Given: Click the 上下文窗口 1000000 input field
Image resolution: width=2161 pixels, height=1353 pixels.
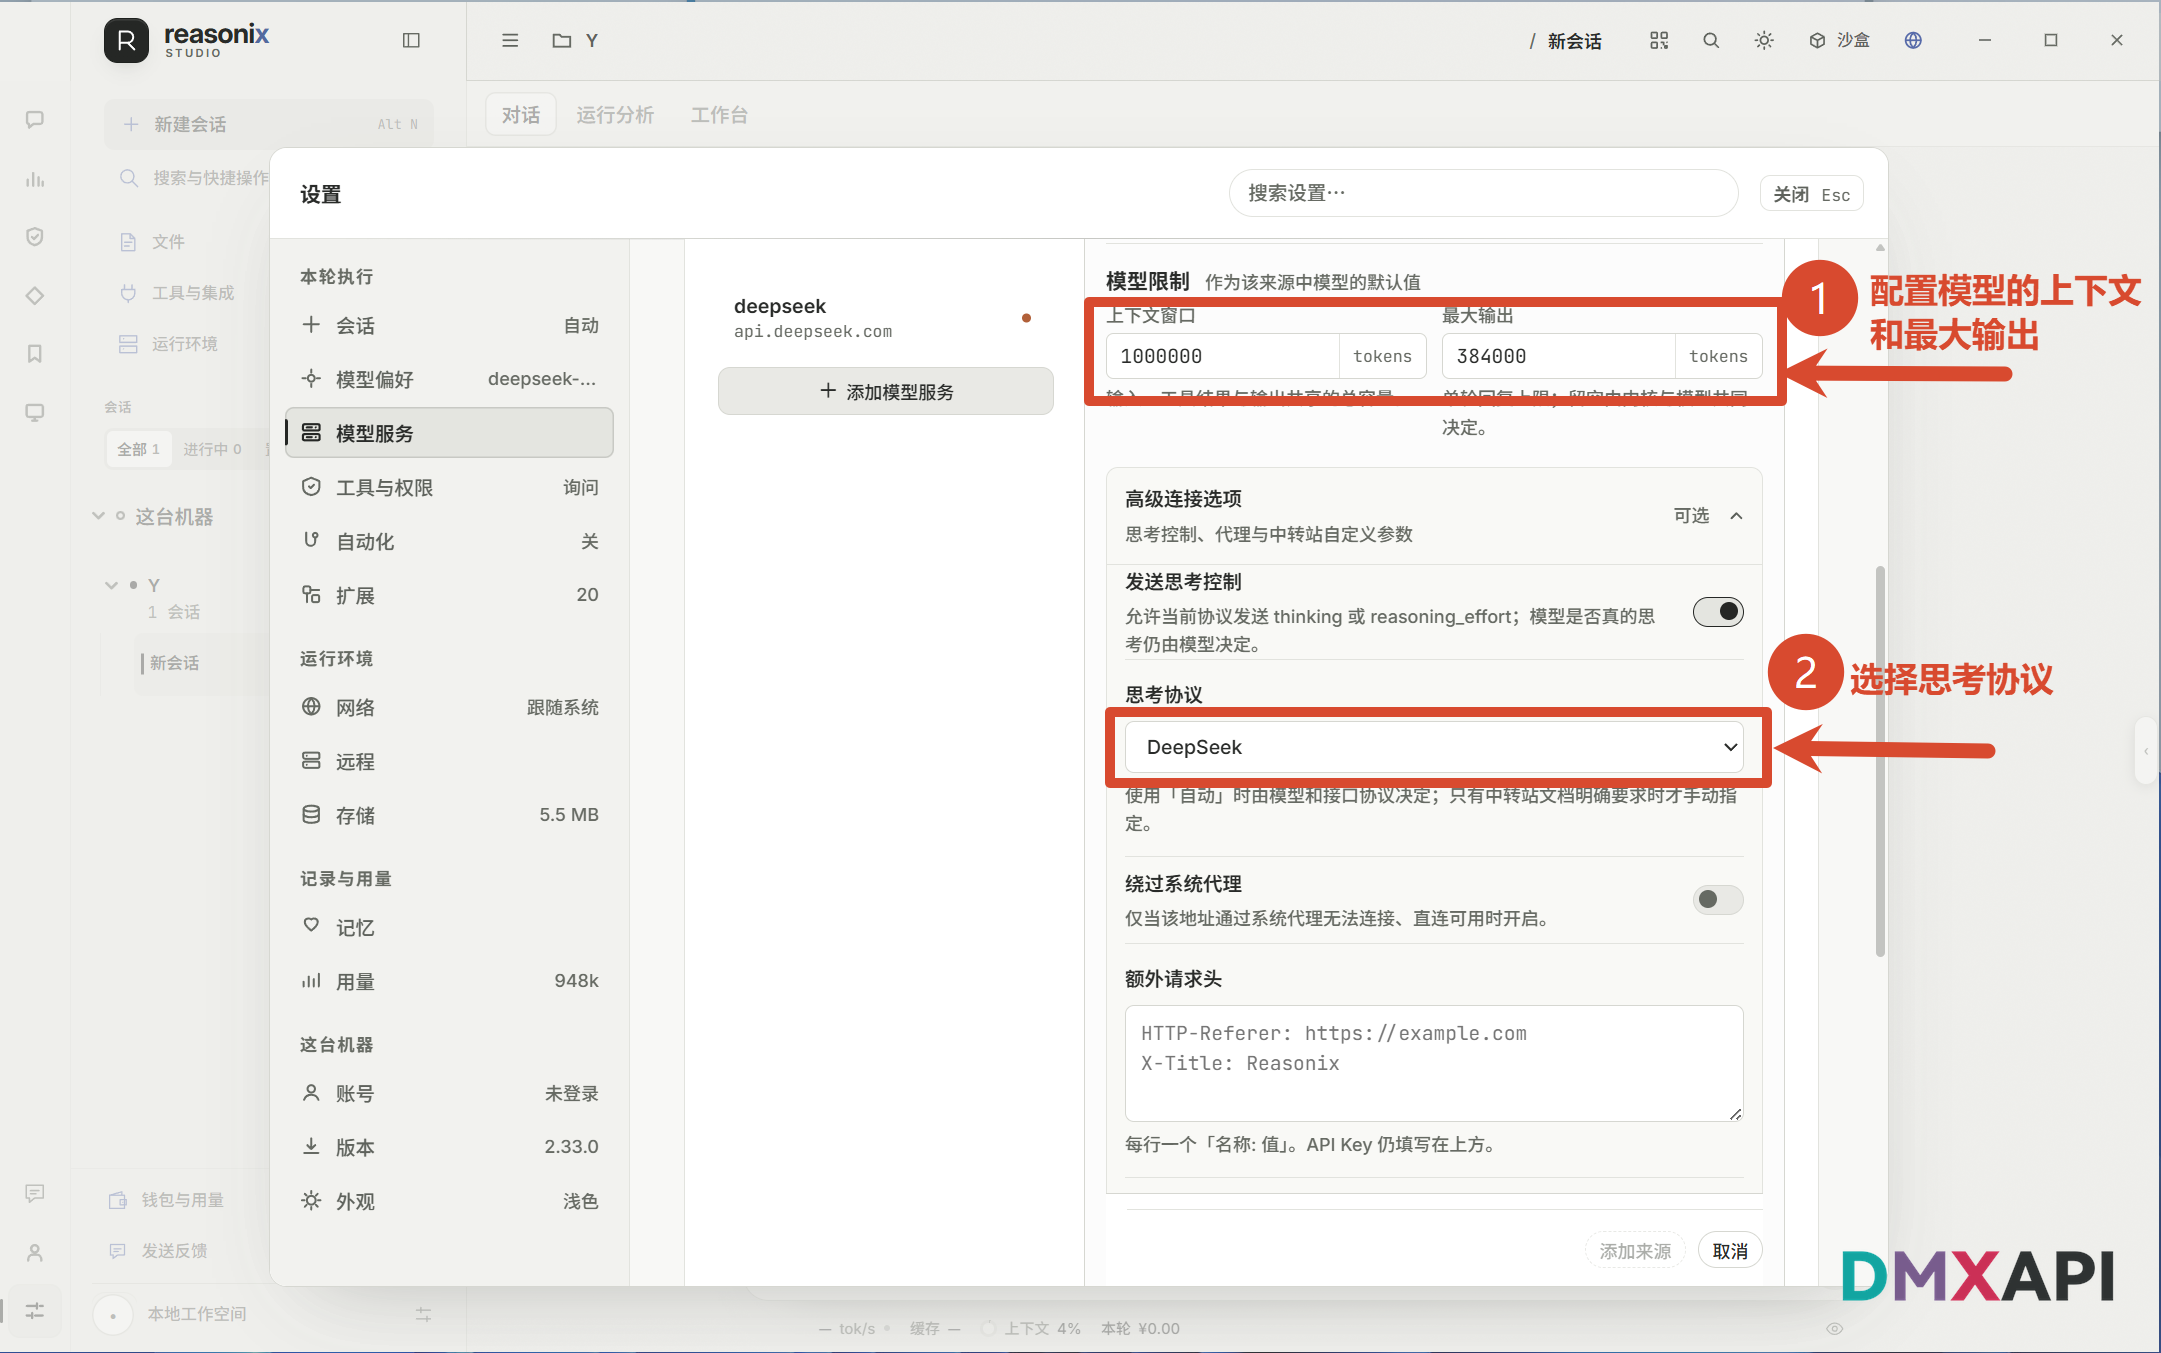Looking at the screenshot, I should [1222, 356].
